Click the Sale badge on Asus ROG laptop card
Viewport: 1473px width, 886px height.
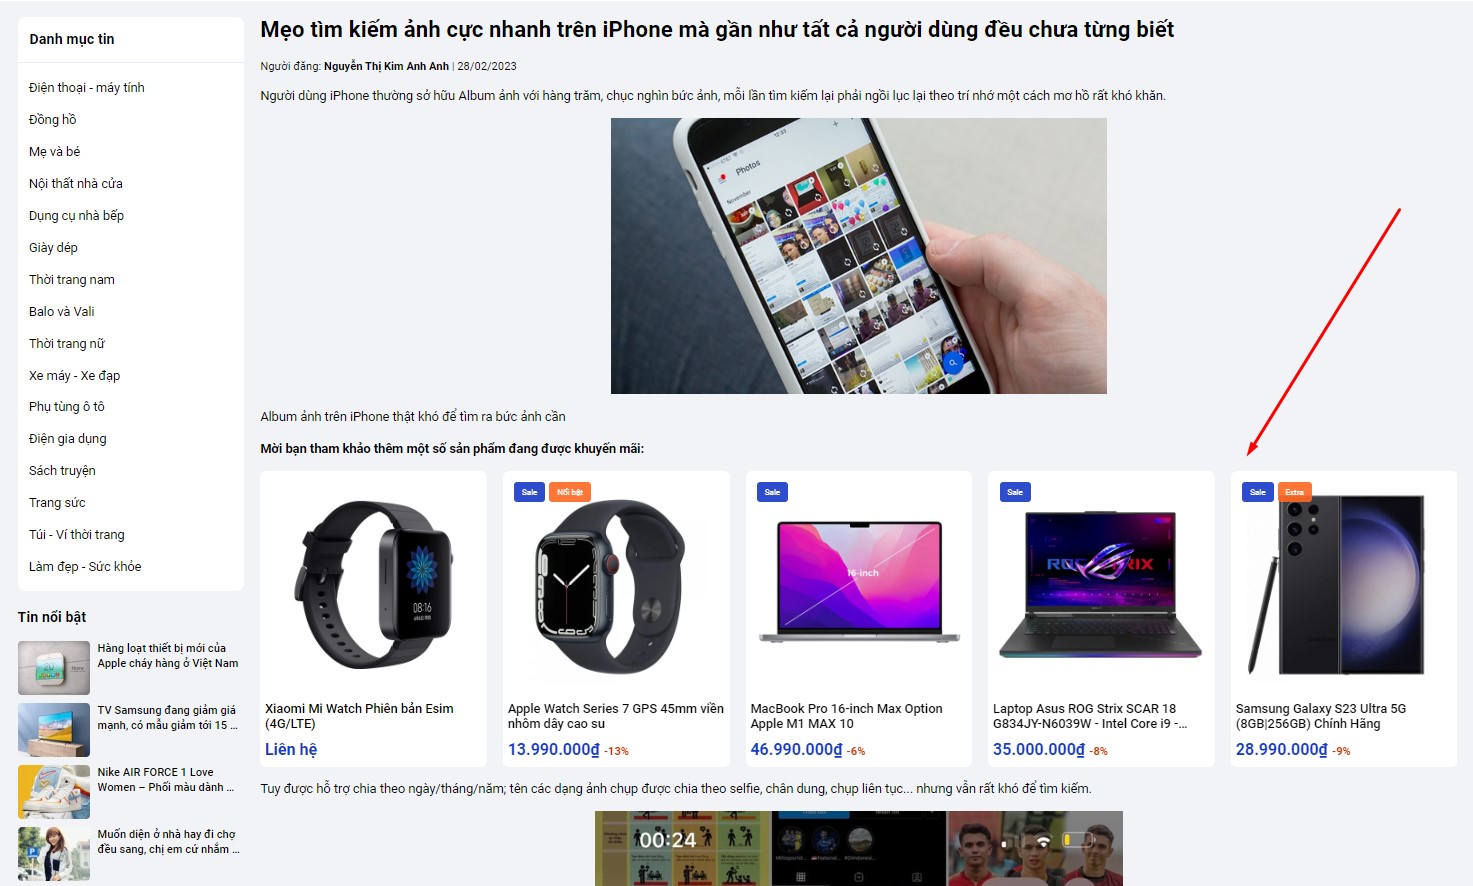click(x=1015, y=492)
